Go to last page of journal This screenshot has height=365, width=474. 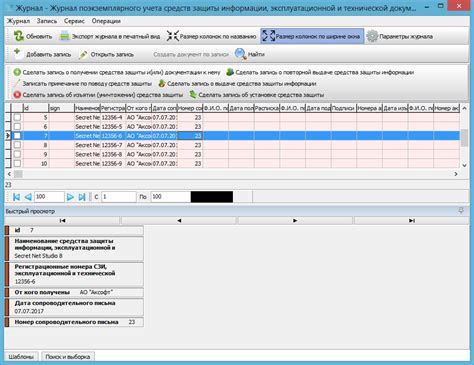82,197
